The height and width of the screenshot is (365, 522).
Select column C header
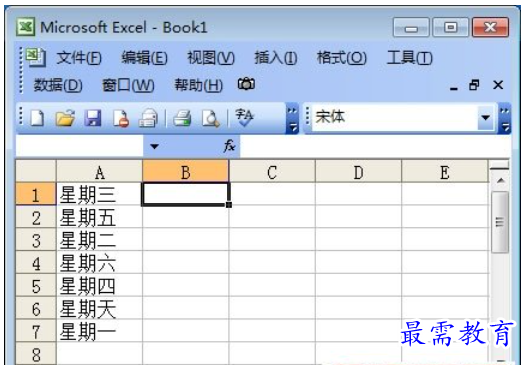(272, 172)
